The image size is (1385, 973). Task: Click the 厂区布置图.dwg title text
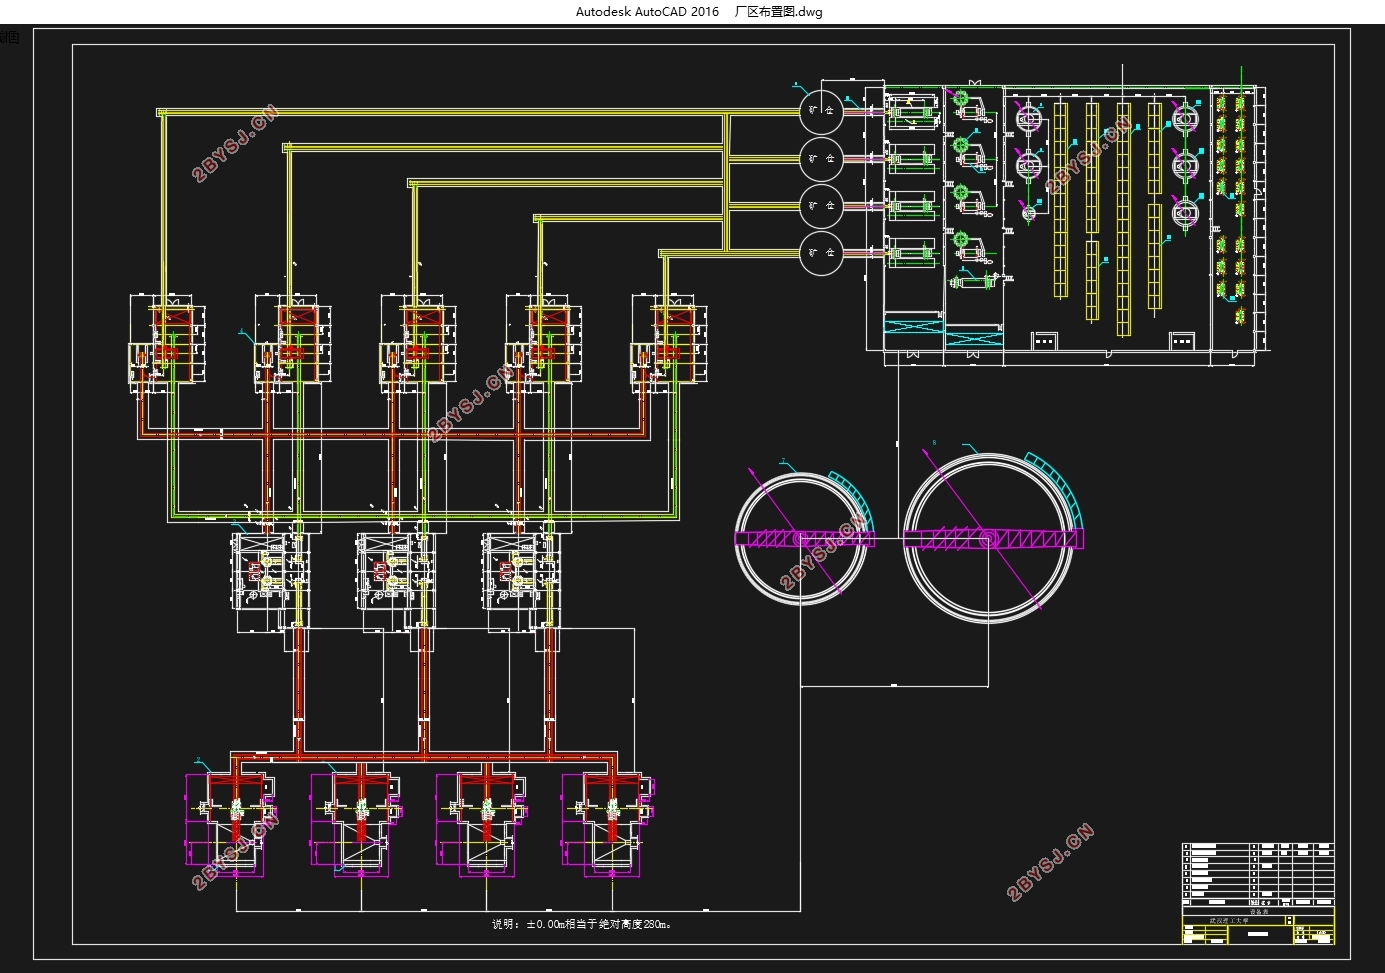pos(778,12)
